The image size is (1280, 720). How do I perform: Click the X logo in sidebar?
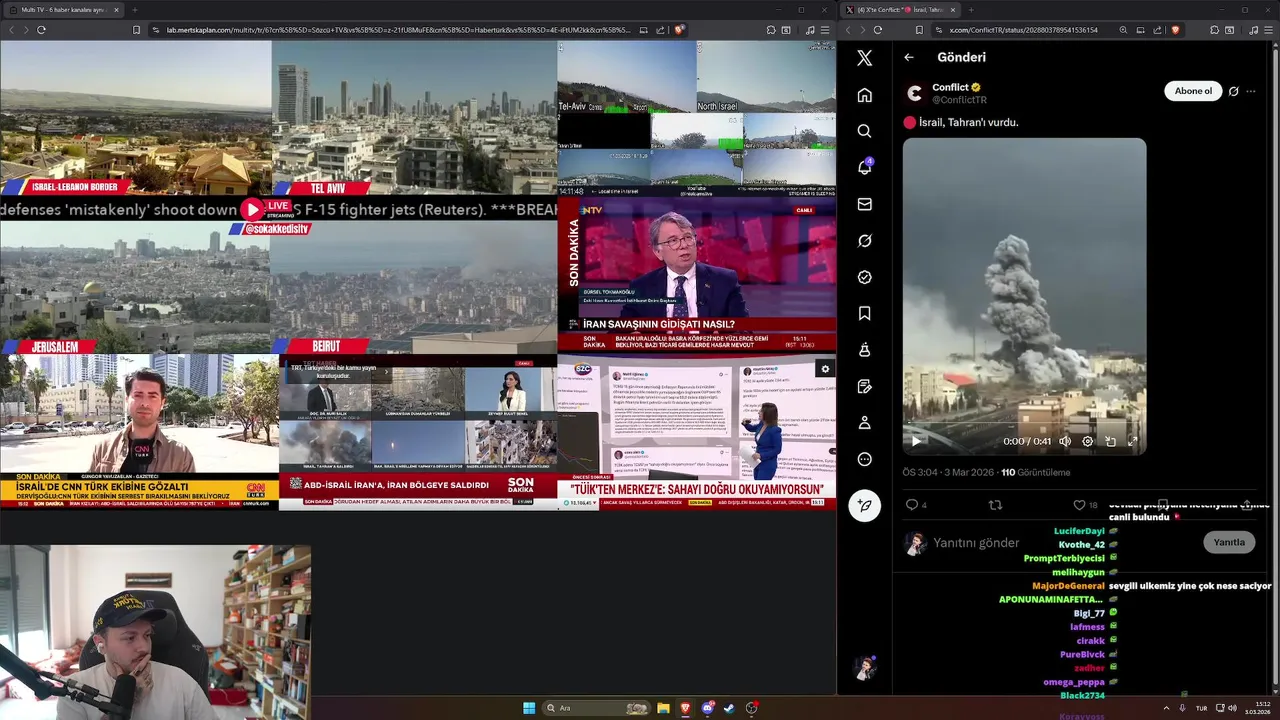(x=864, y=58)
